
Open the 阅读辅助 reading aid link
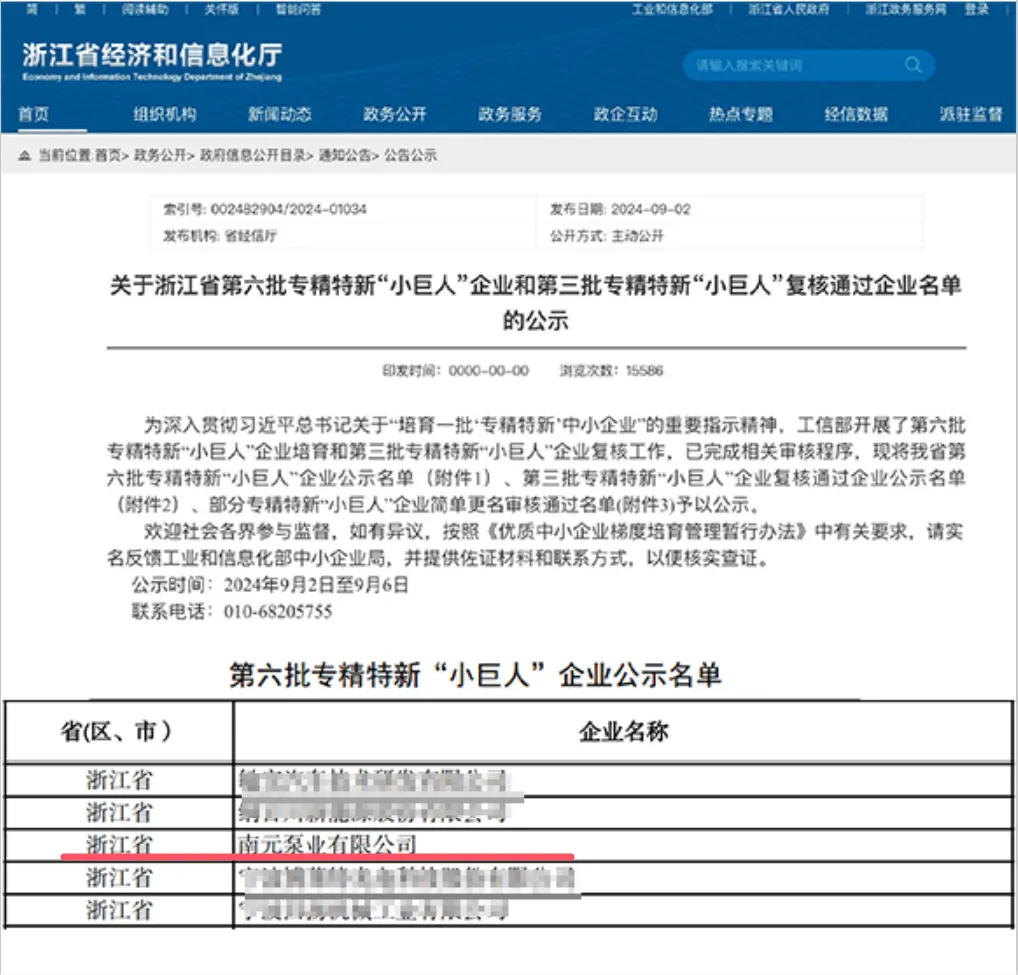145,9
